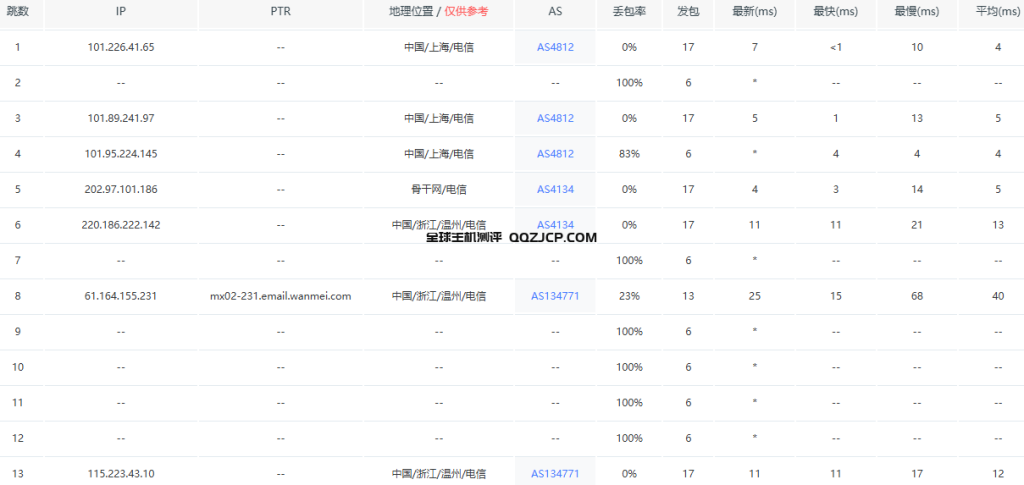Click 中国/浙江/温州/电信 location in hop 8
The image size is (1024, 485).
[x=439, y=296]
